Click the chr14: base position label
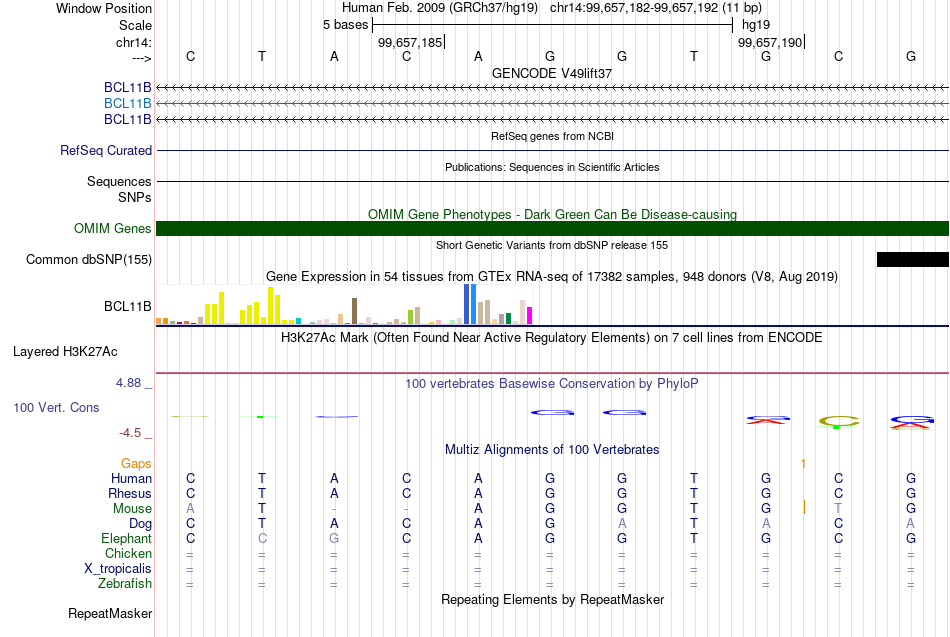Screen dimensions: 950x637 [x=133, y=42]
